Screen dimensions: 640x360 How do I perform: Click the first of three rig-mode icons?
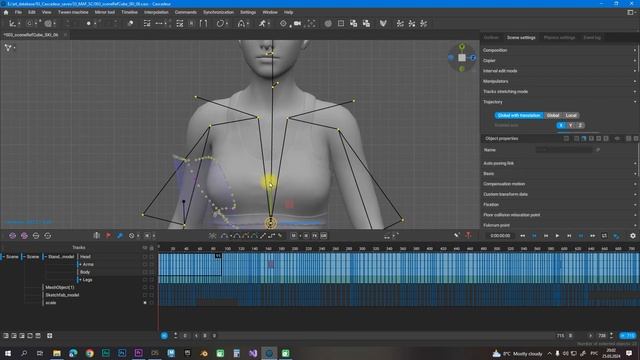coord(400,24)
